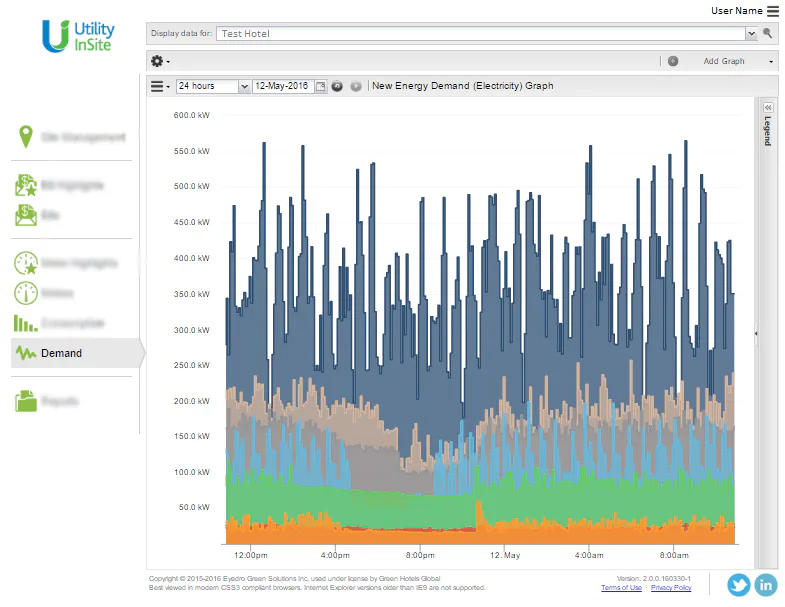Click the 8:00am axis label
The image size is (785, 607).
[674, 555]
